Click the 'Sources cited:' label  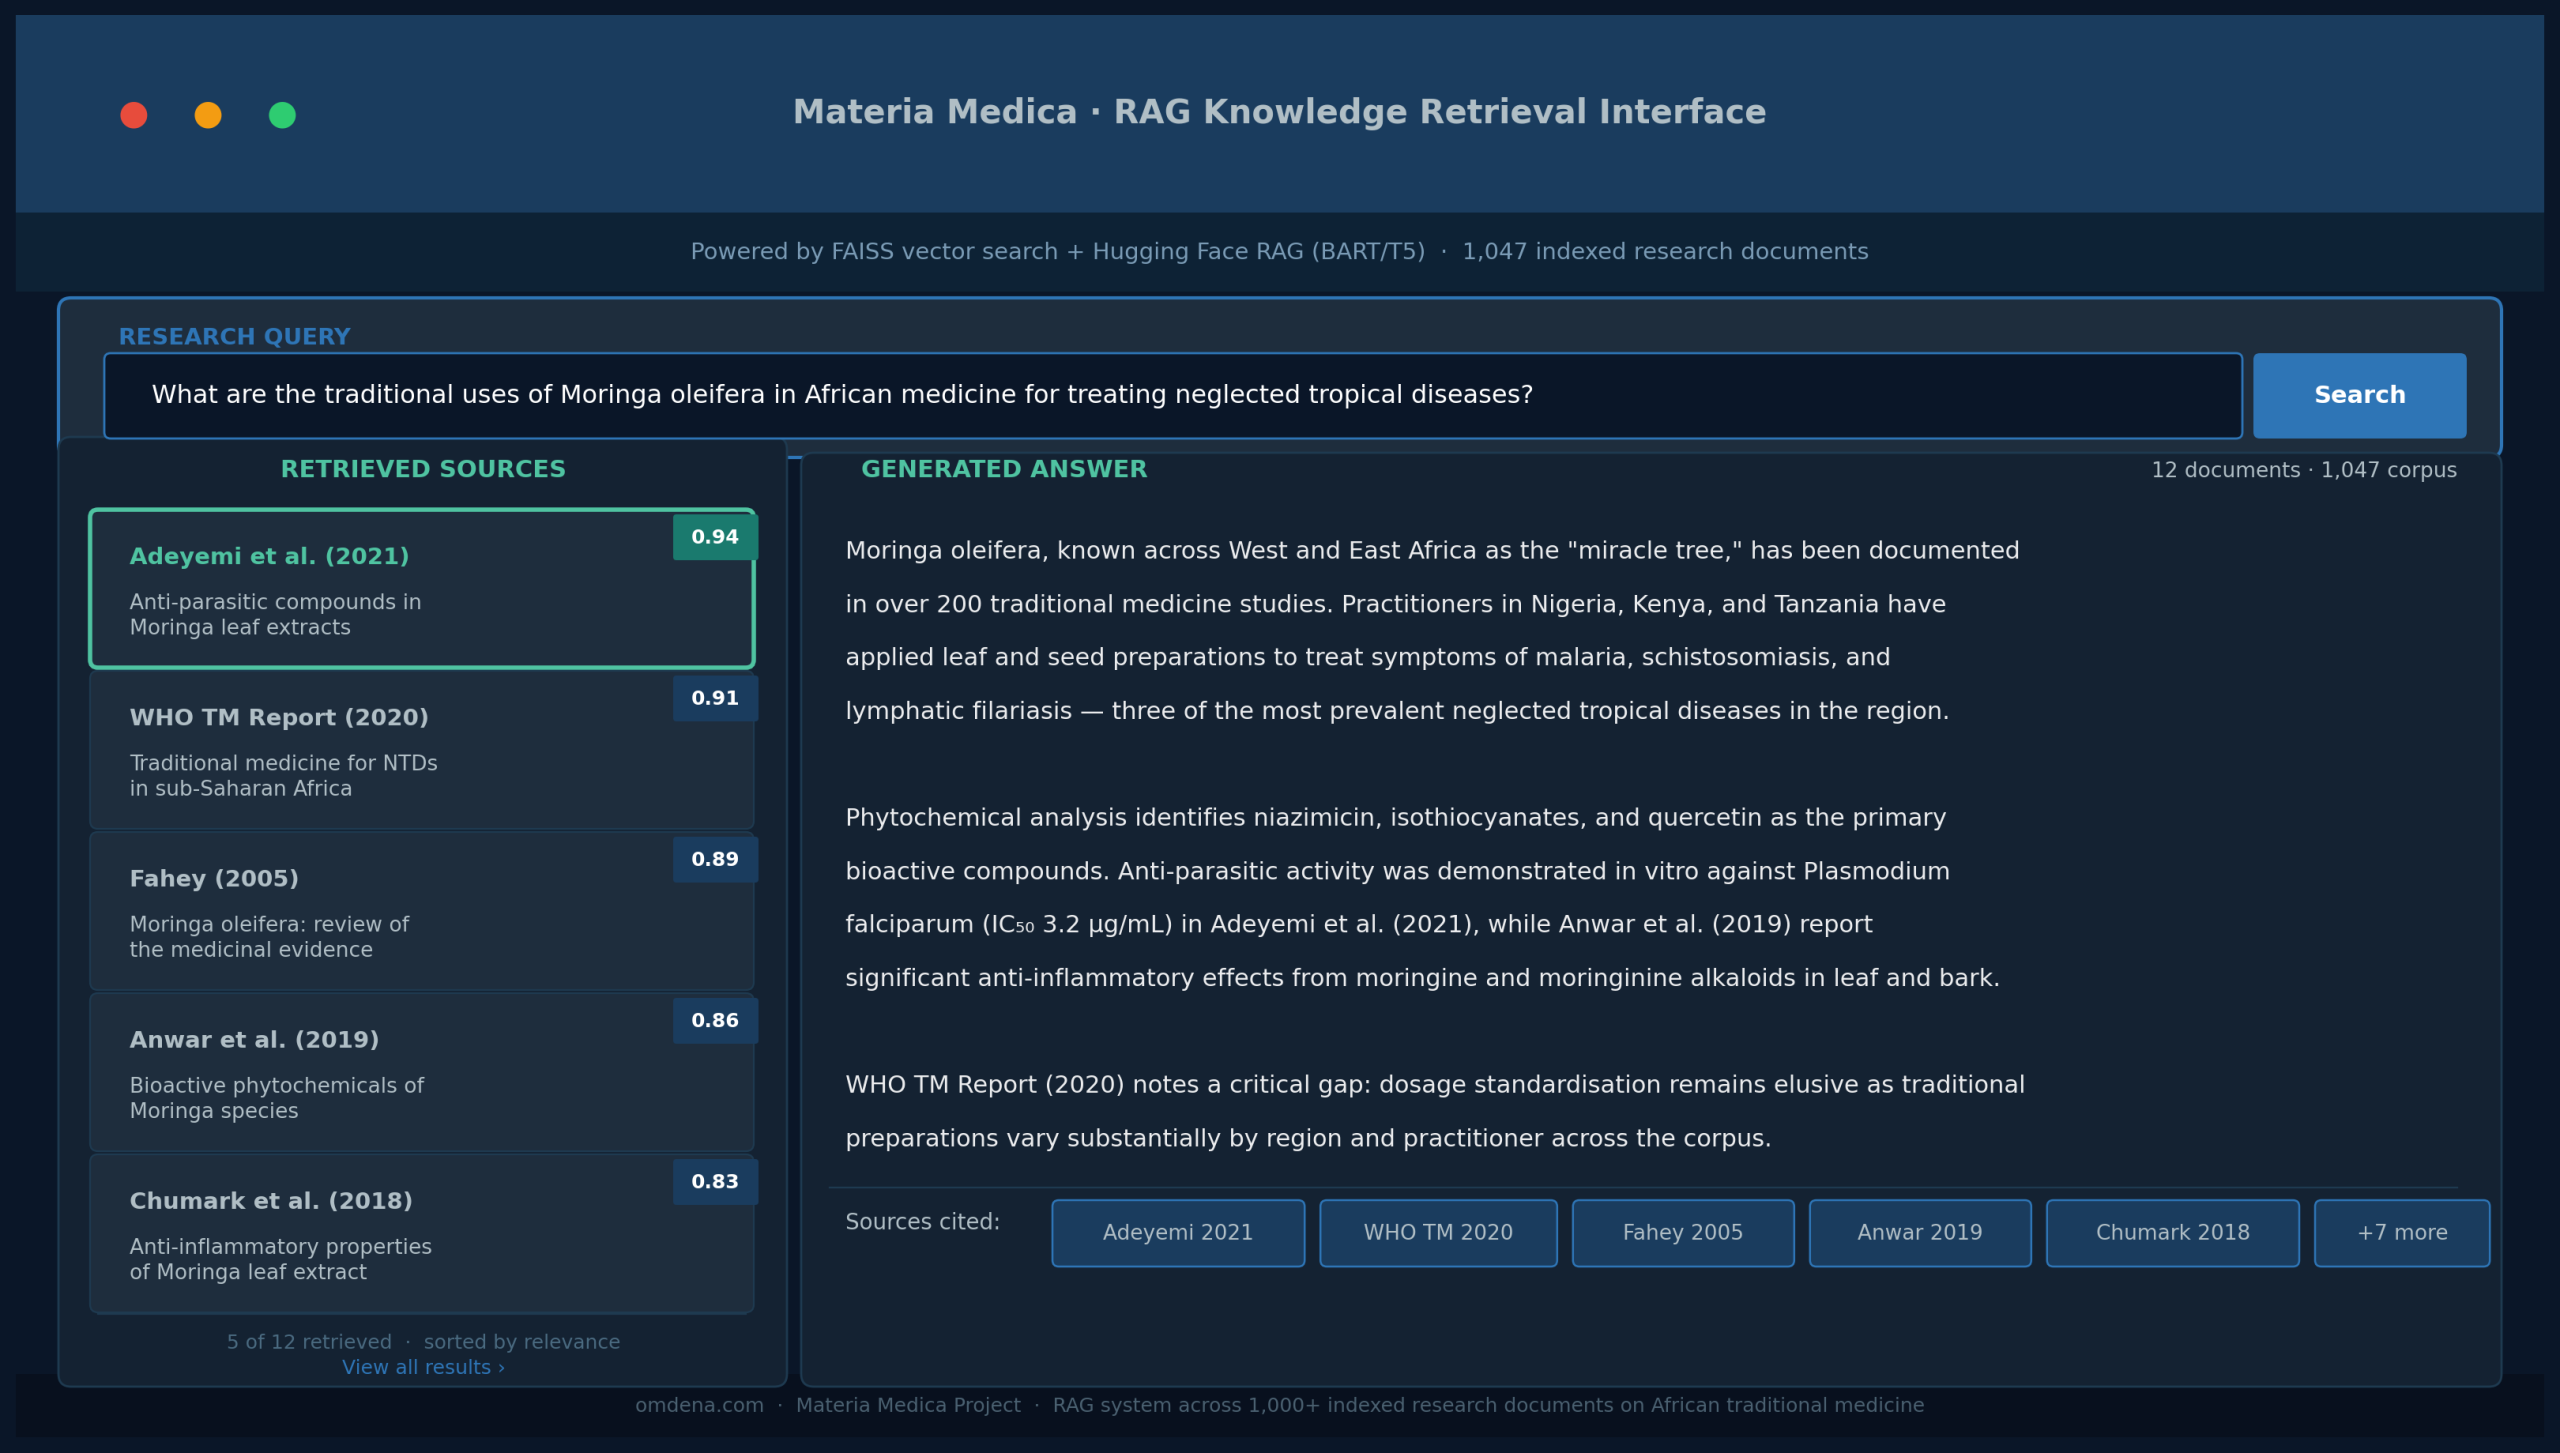[922, 1222]
